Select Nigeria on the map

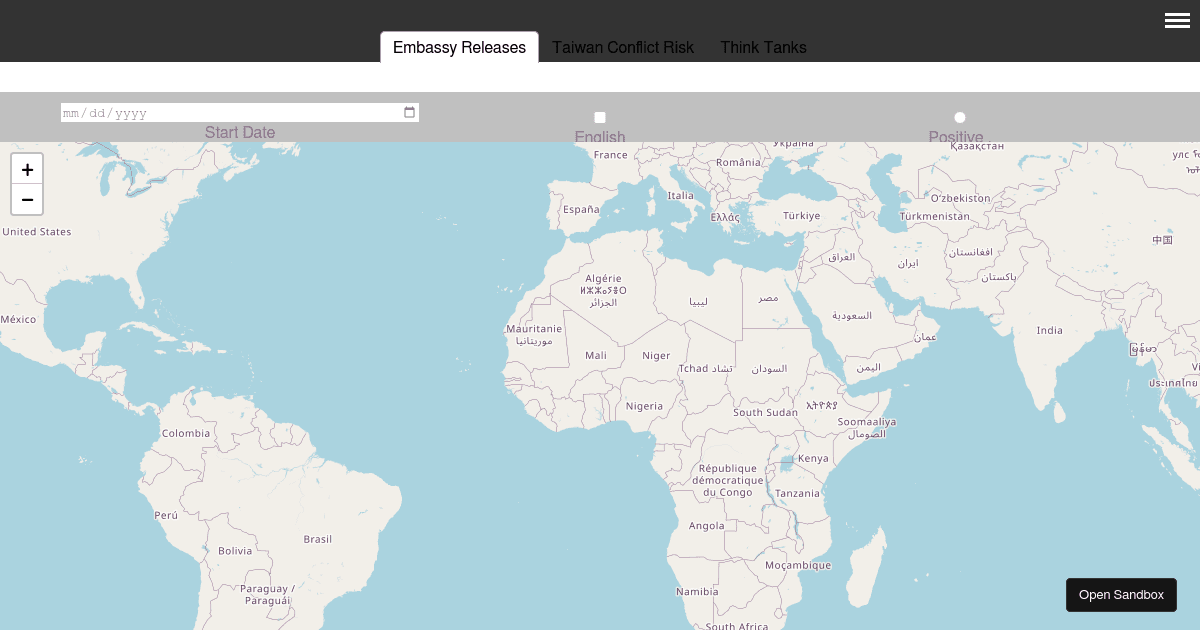[x=645, y=406]
